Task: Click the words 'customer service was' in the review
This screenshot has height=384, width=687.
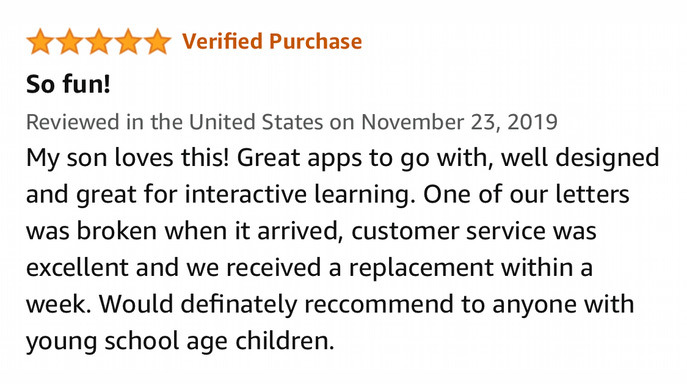Action: click(474, 231)
